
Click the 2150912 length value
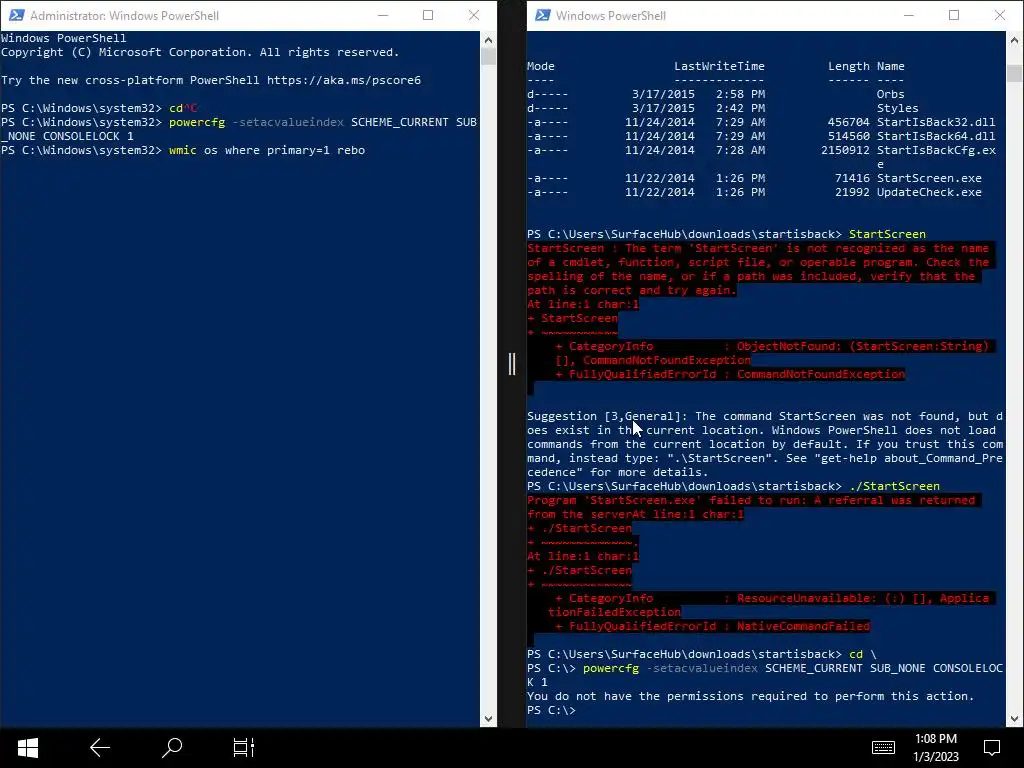tap(845, 150)
